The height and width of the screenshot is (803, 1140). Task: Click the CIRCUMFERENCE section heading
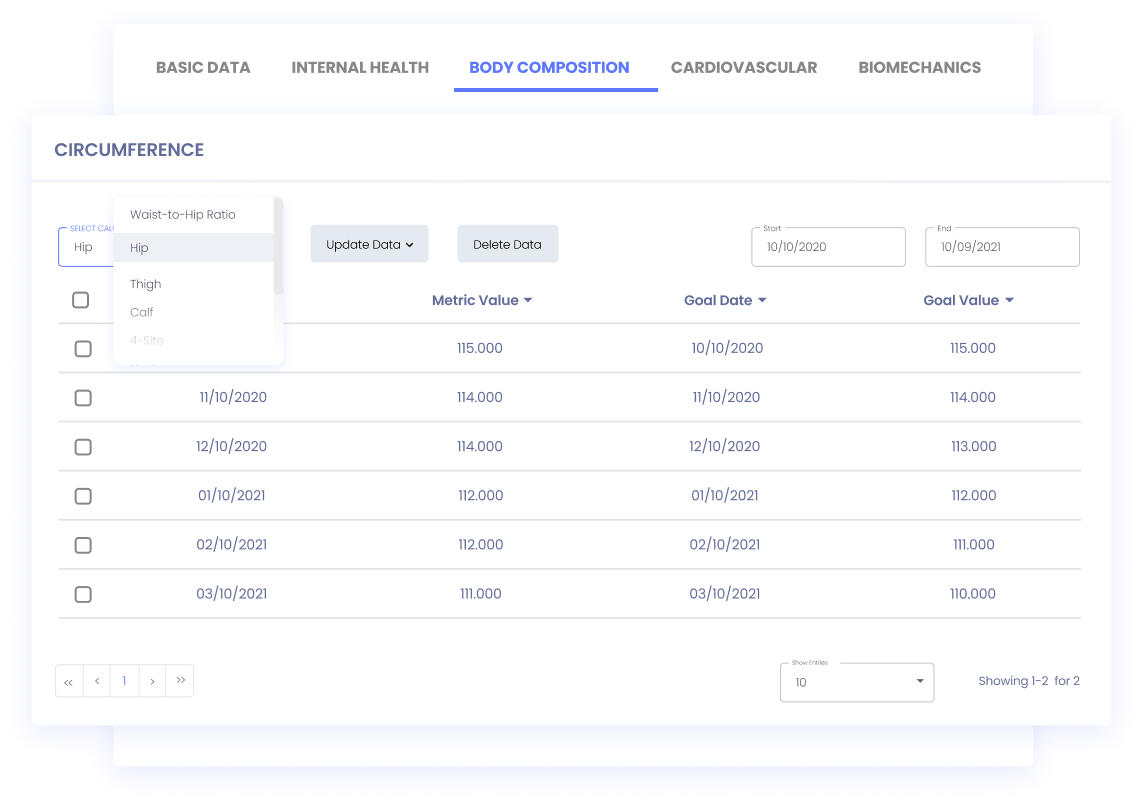129,150
